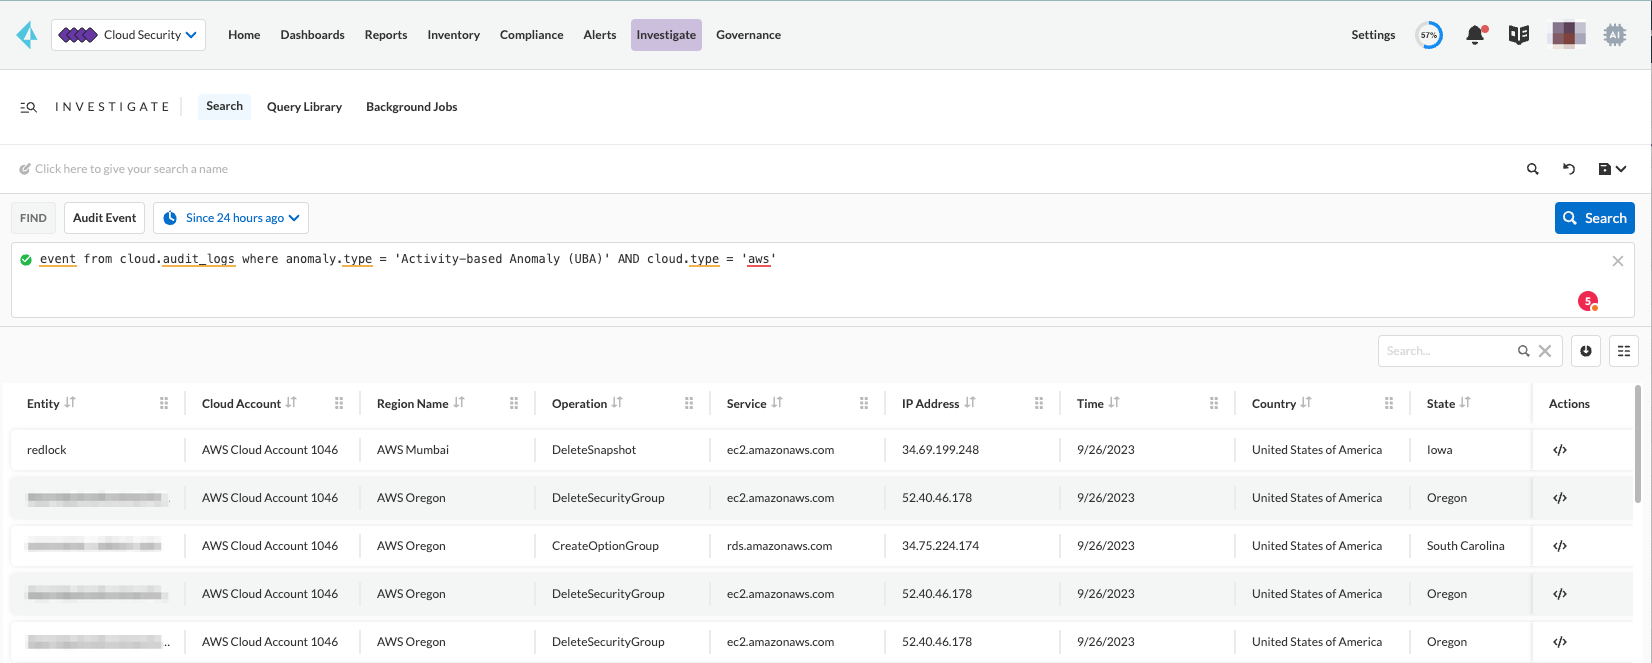
Task: View JSON for the DeleteSnapshot row
Action: pyautogui.click(x=1560, y=450)
